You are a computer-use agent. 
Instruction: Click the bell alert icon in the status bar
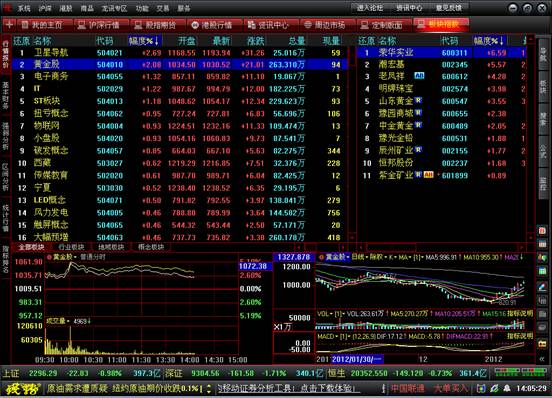click(507, 388)
